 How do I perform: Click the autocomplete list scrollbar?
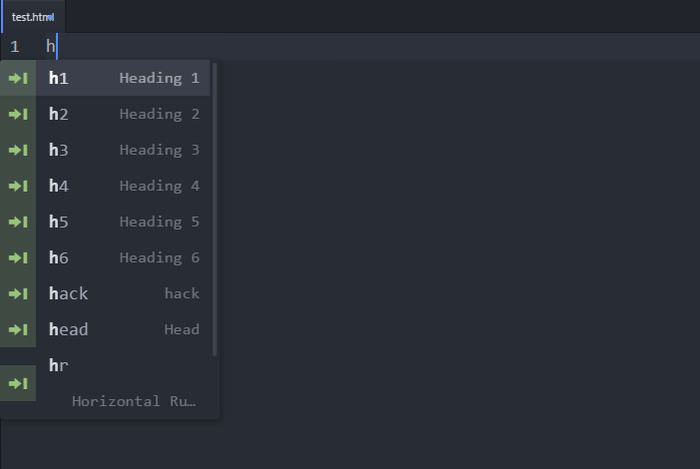click(x=215, y=210)
